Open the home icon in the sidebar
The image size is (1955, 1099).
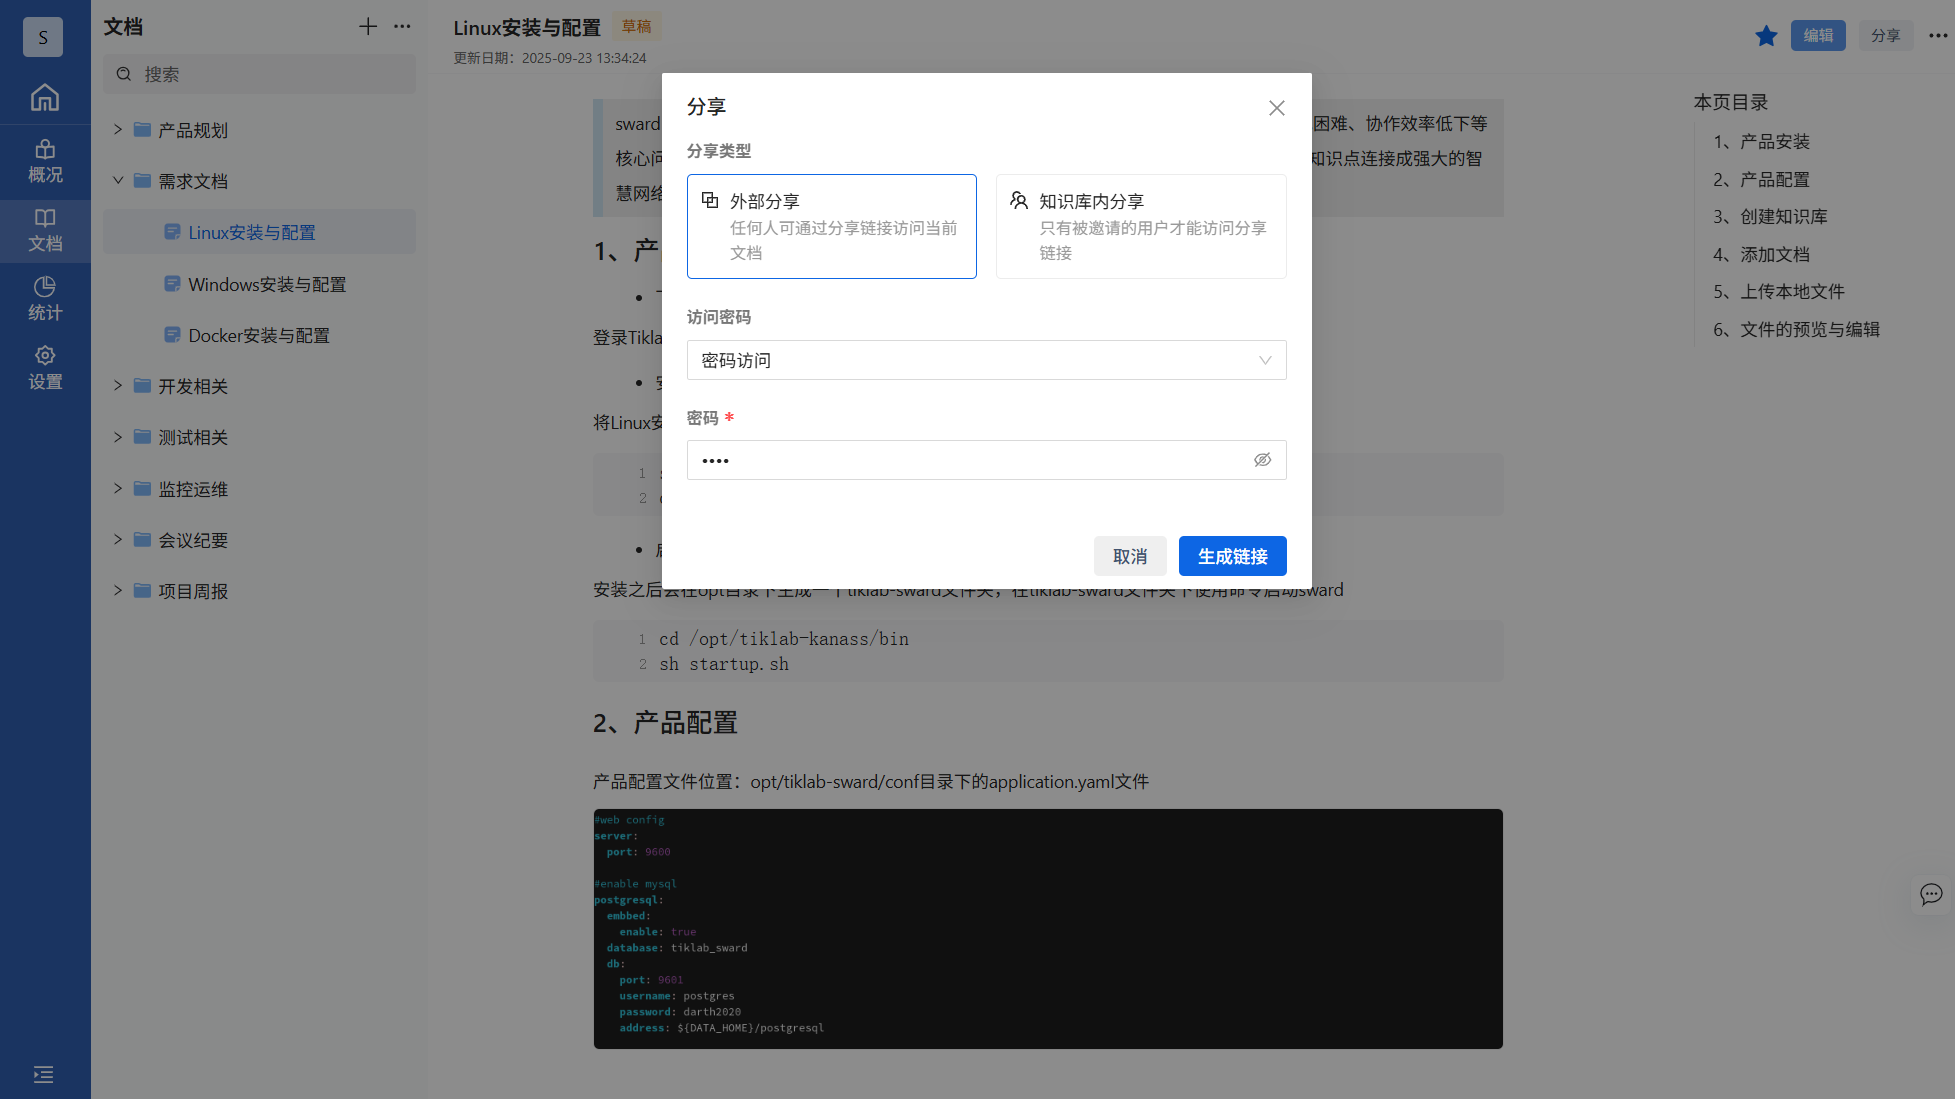click(45, 97)
